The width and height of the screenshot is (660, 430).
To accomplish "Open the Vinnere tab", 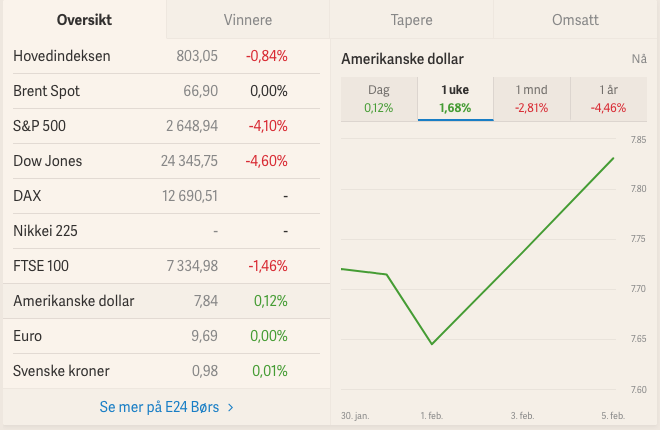I will tap(247, 20).
